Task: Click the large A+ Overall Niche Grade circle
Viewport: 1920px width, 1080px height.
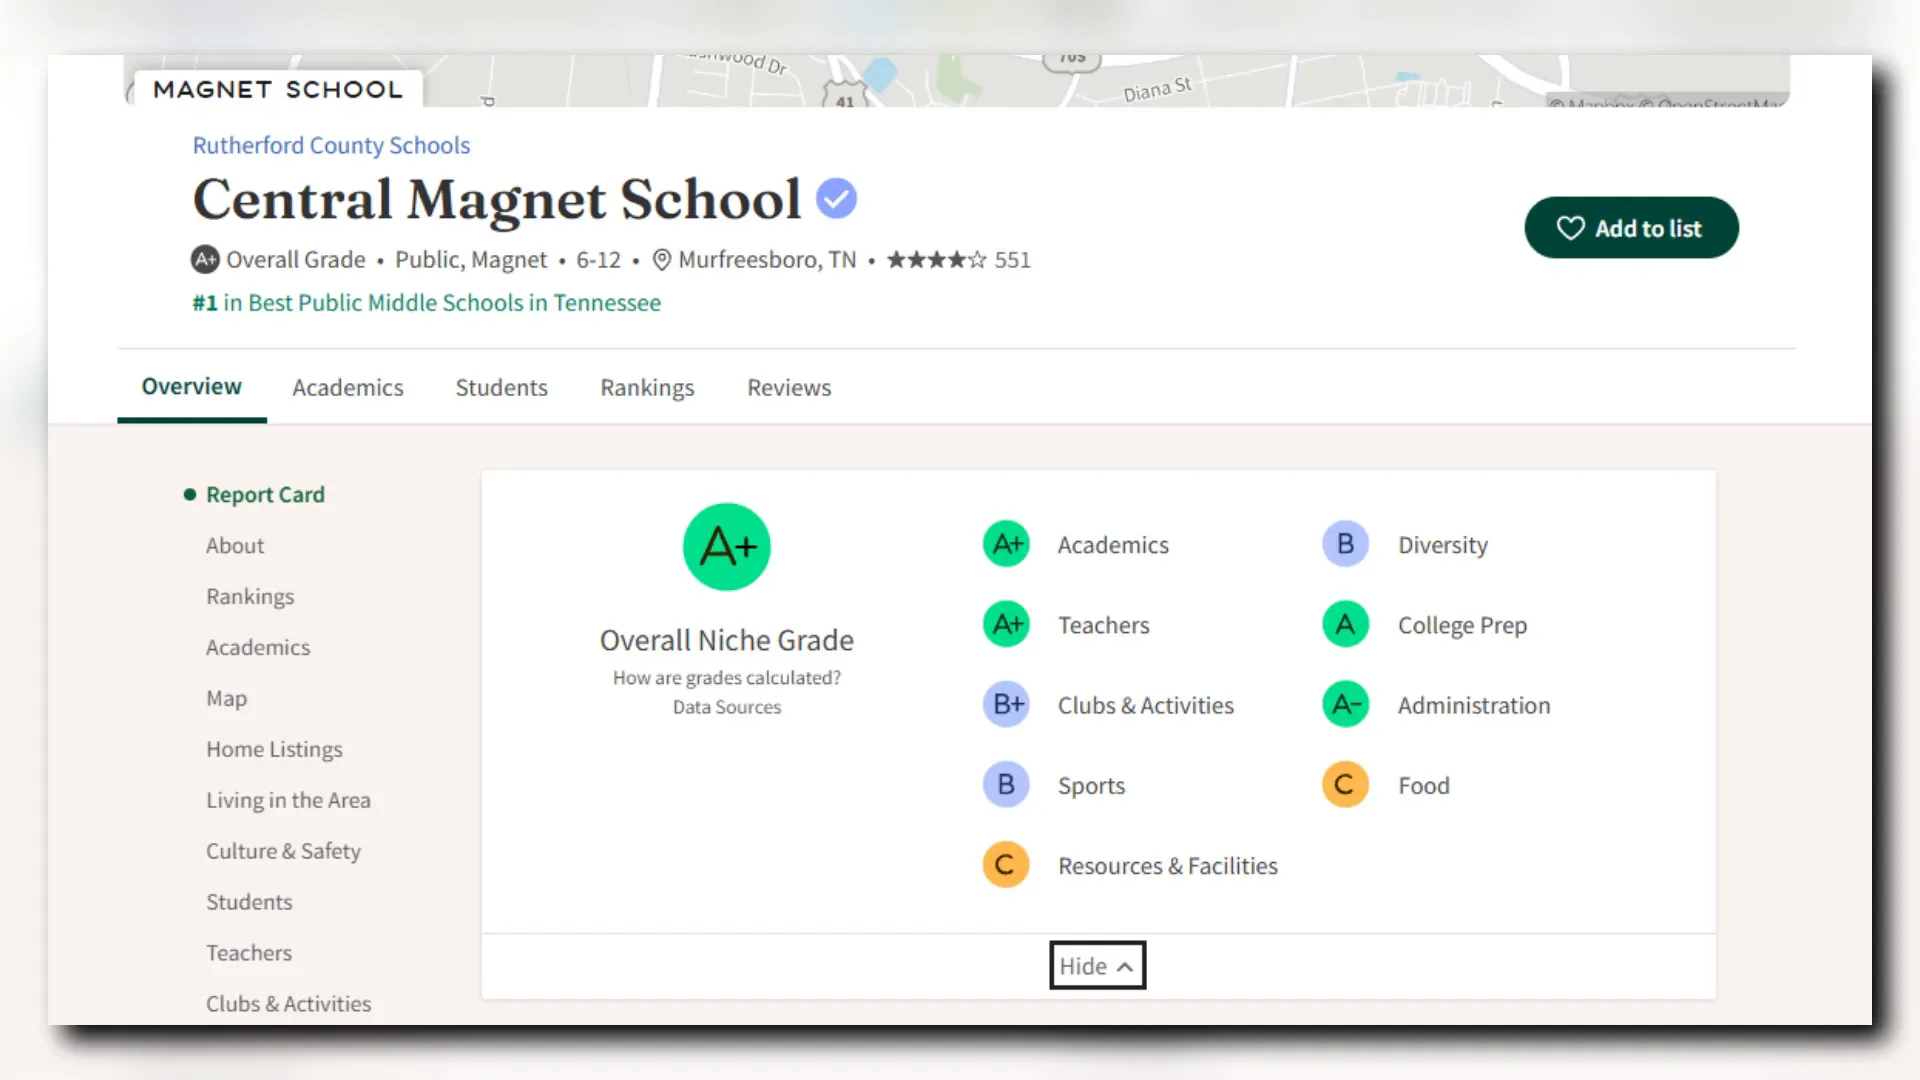Action: 727,547
